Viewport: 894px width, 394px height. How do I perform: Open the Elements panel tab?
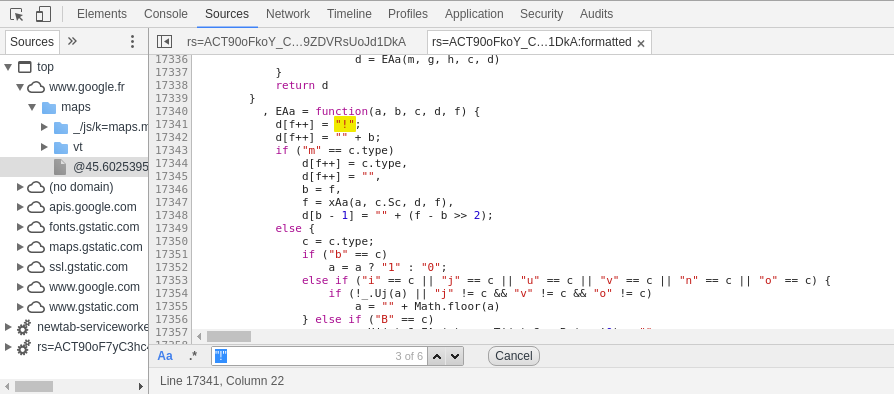tap(101, 14)
